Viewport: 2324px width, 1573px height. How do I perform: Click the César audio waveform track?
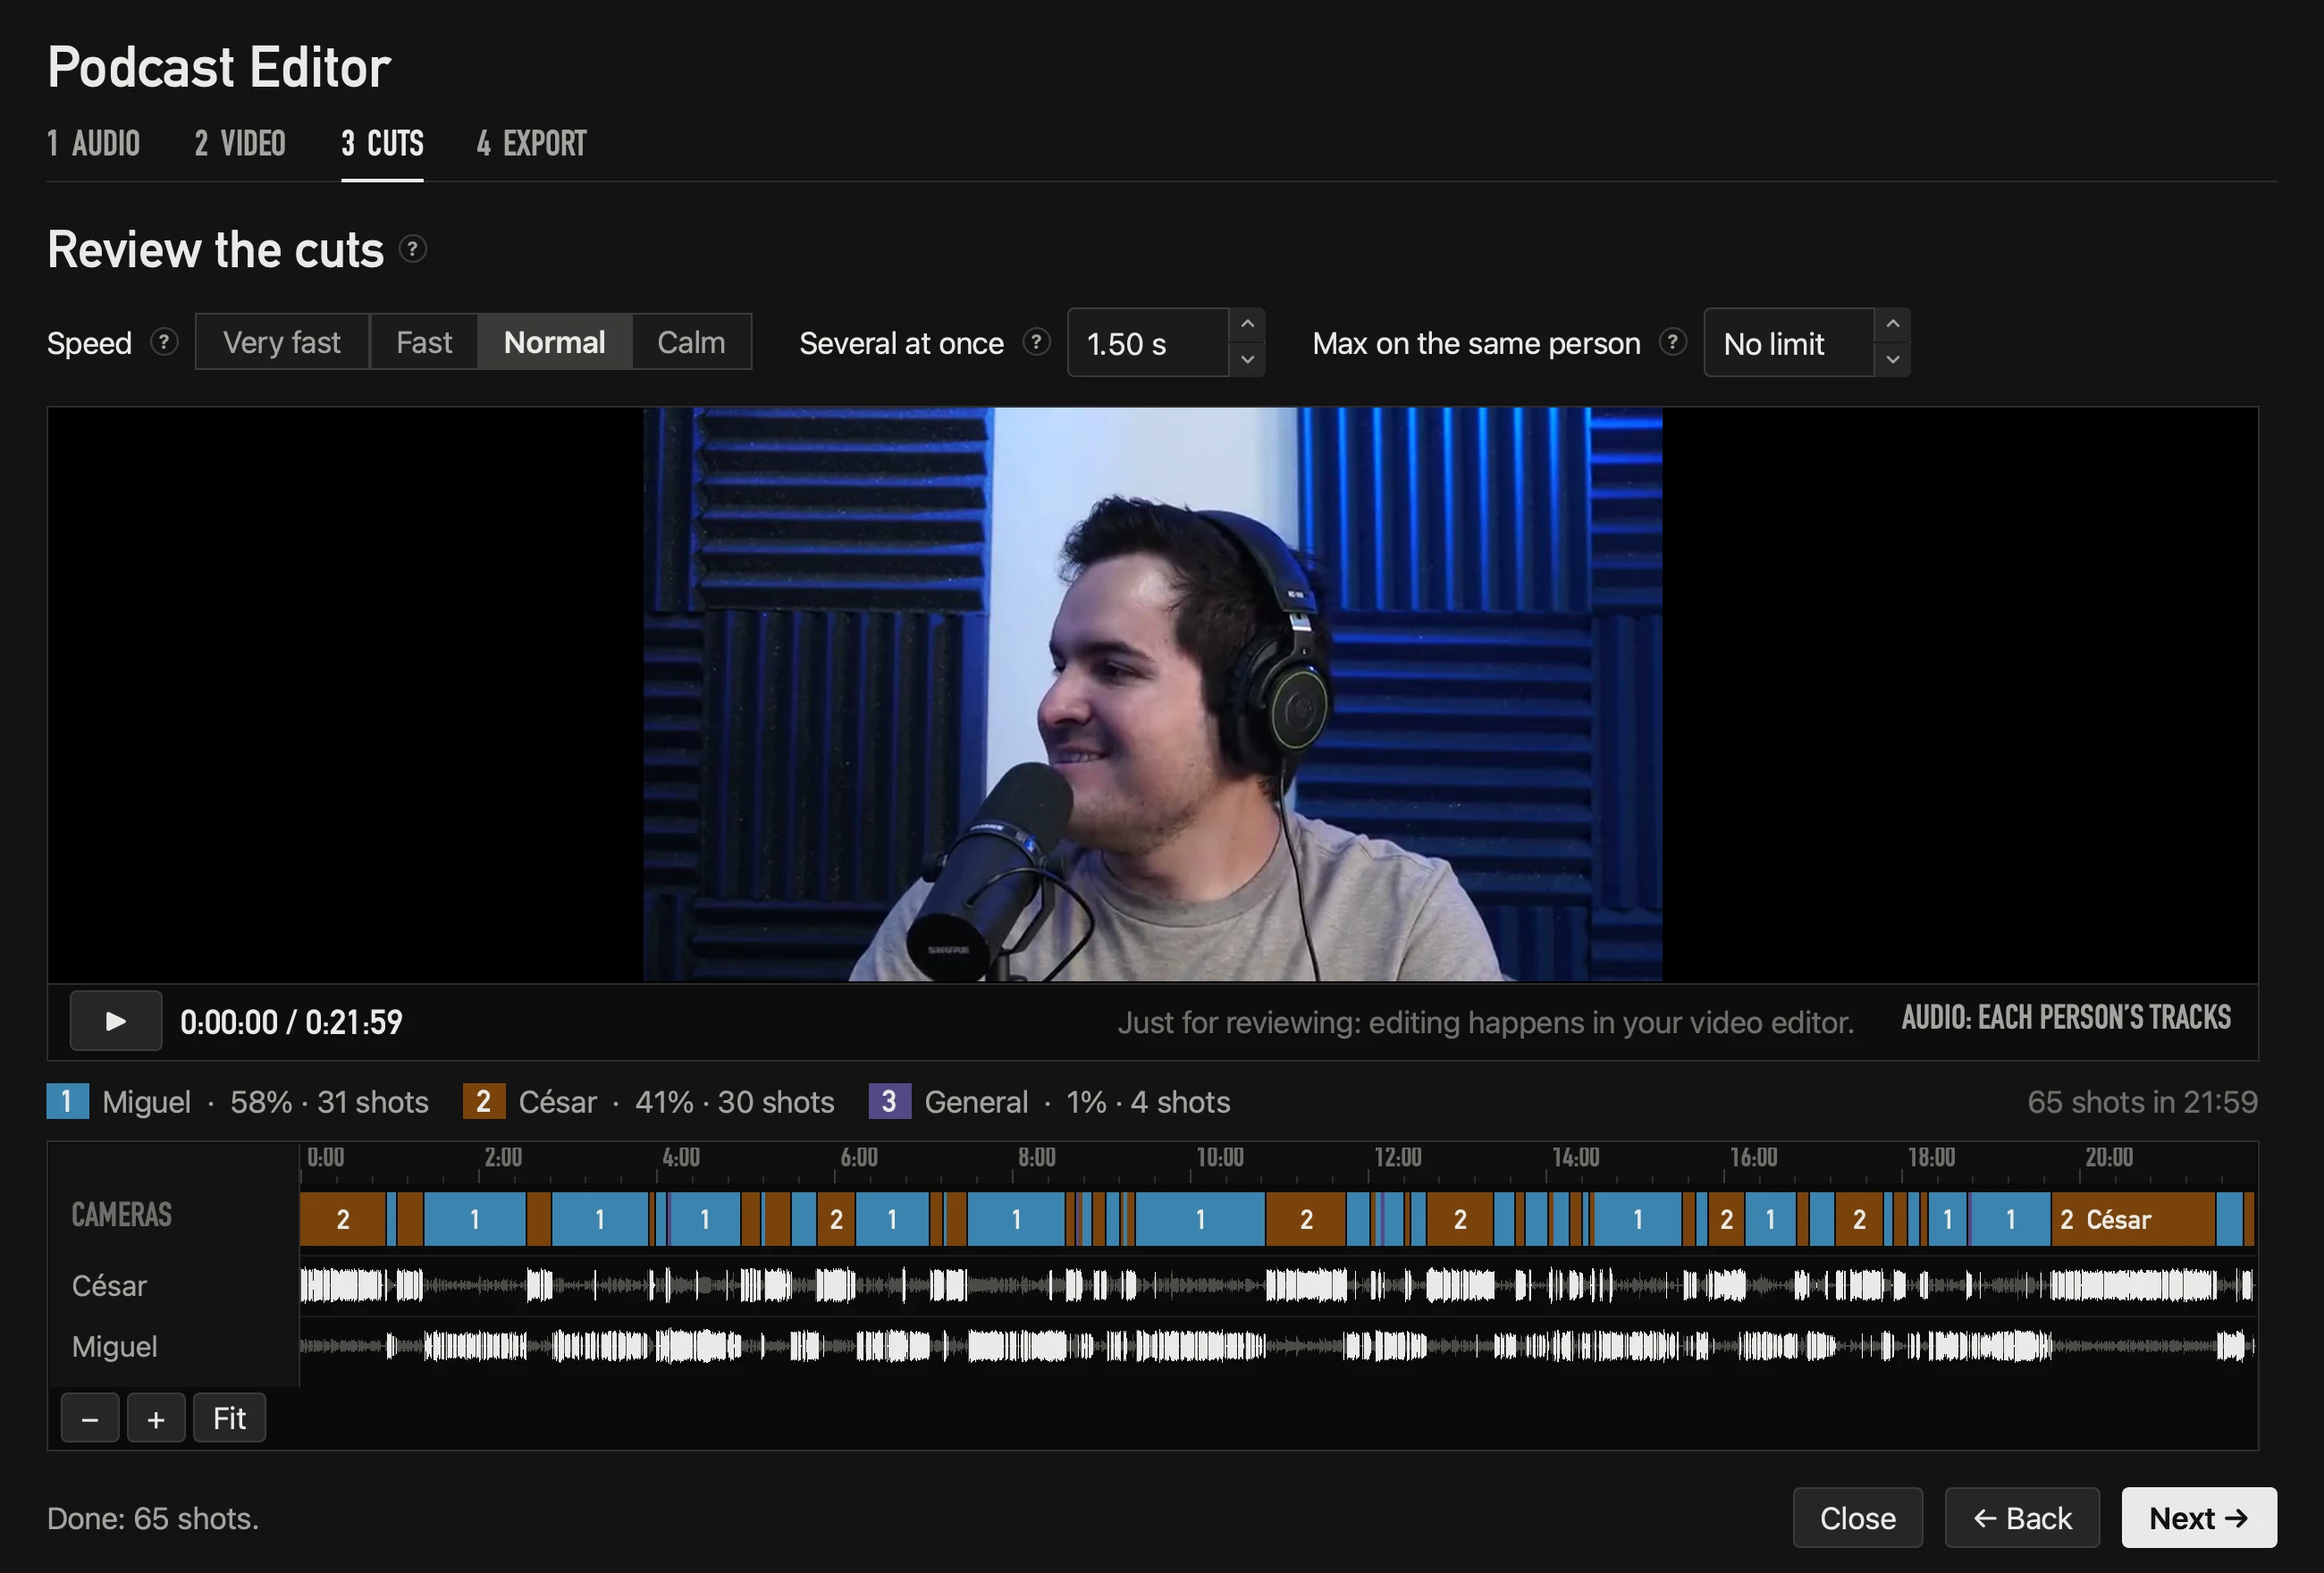tap(1277, 1284)
